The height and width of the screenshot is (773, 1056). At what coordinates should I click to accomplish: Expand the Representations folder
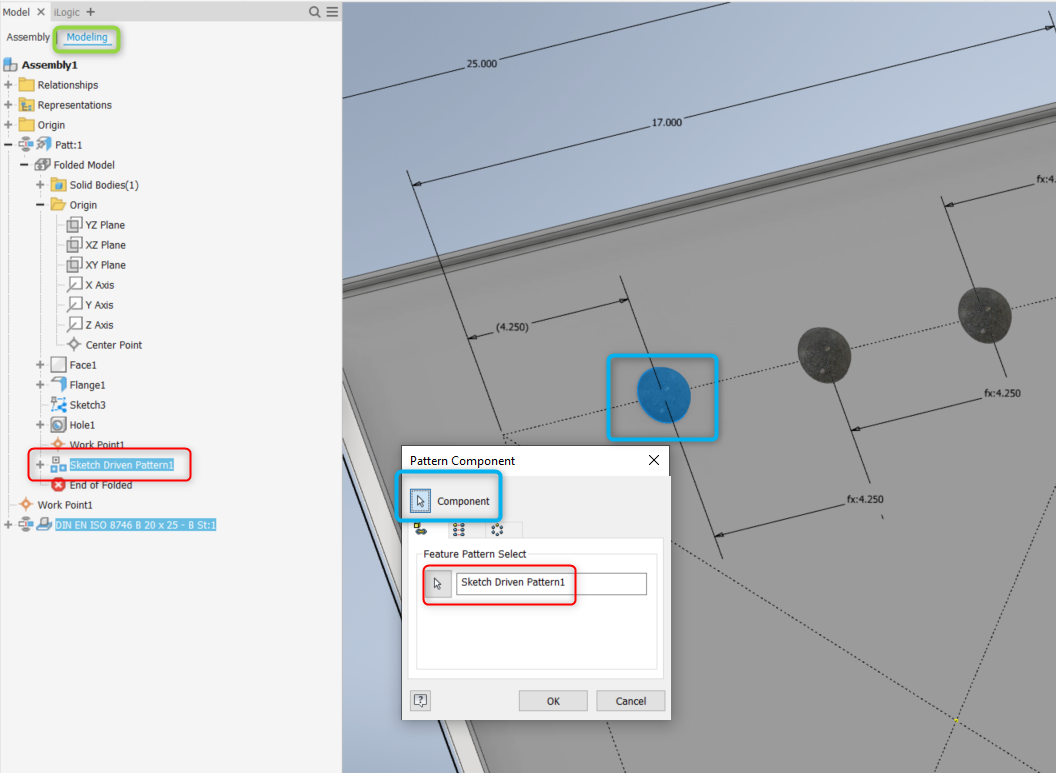point(8,105)
